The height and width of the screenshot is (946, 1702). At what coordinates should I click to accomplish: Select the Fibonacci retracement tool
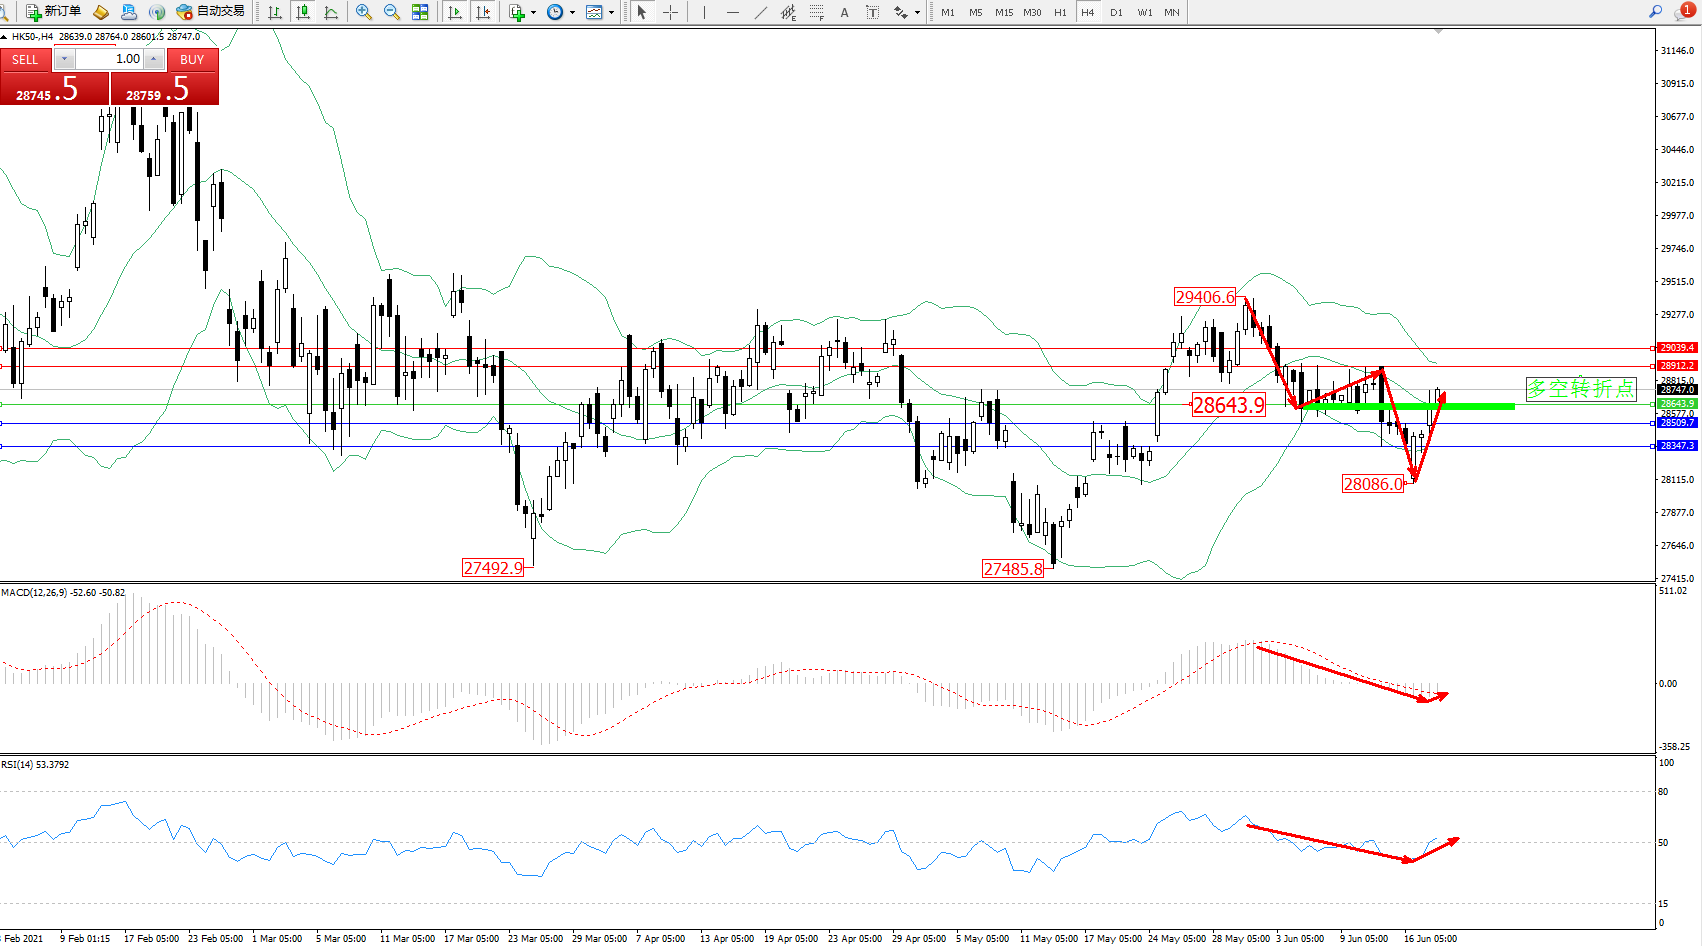tap(817, 12)
